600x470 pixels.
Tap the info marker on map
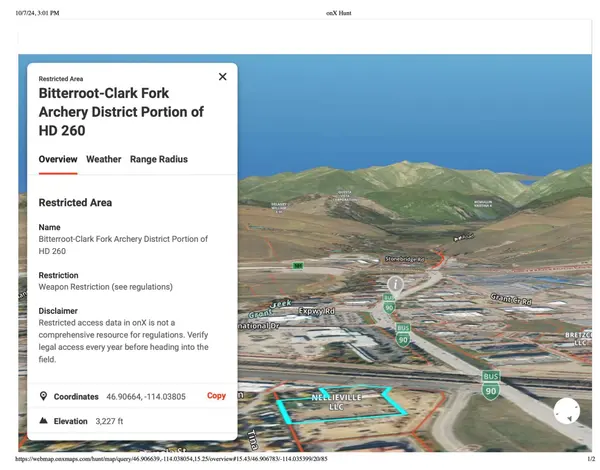(396, 285)
